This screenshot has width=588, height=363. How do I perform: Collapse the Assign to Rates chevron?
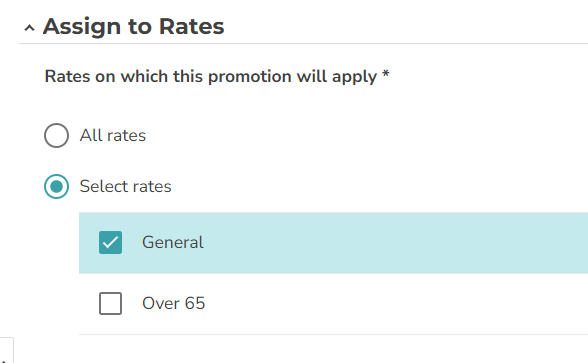point(29,27)
